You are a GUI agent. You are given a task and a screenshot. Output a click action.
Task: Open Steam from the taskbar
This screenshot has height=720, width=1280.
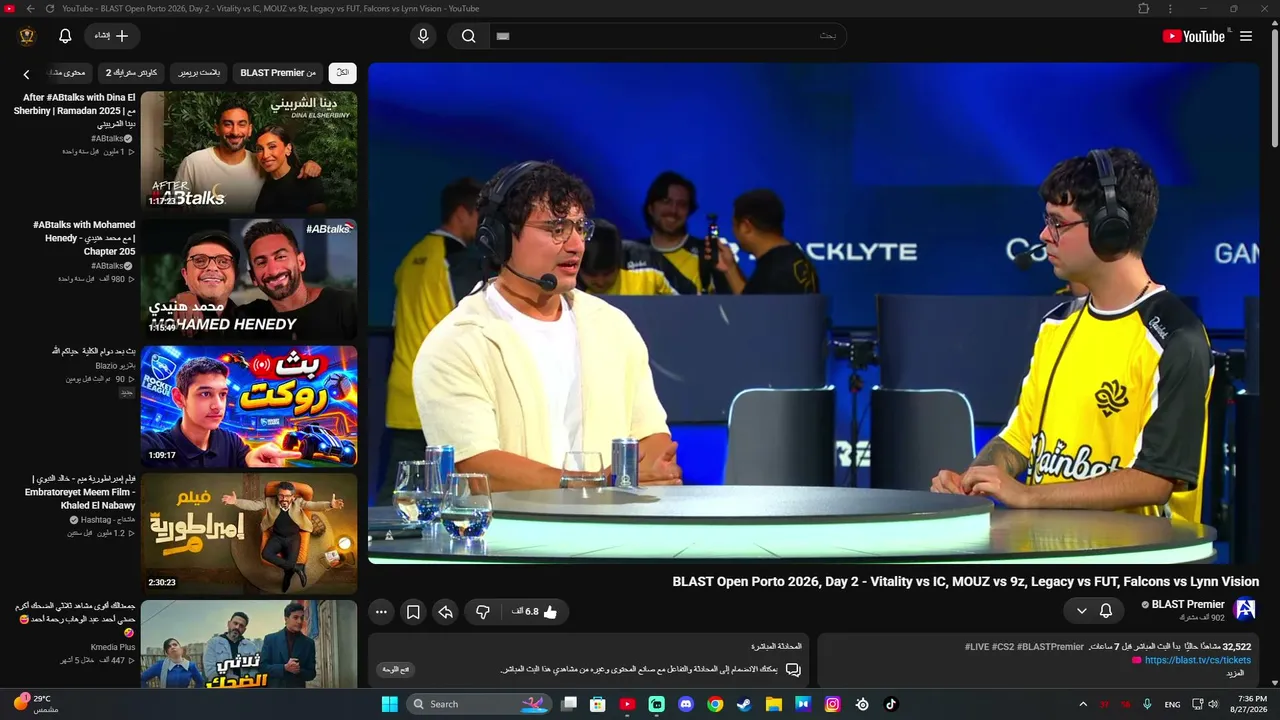pos(744,704)
